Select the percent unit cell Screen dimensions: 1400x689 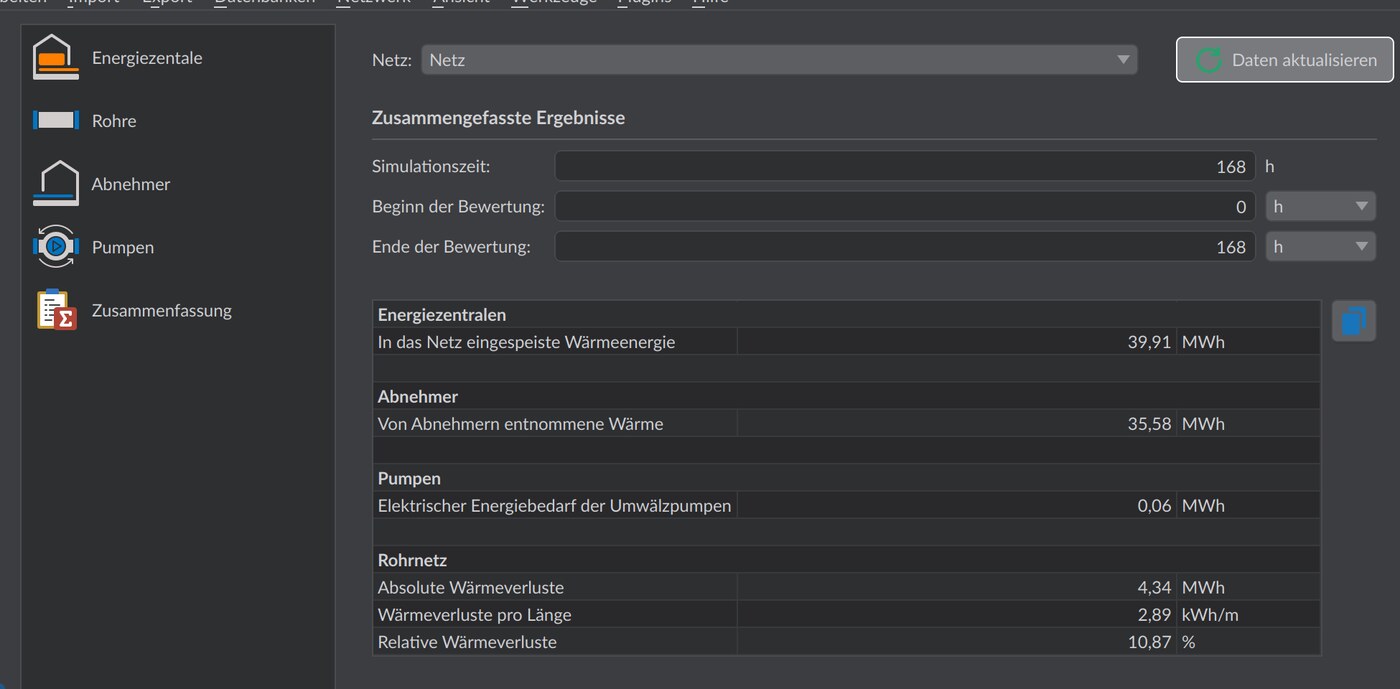click(1249, 642)
